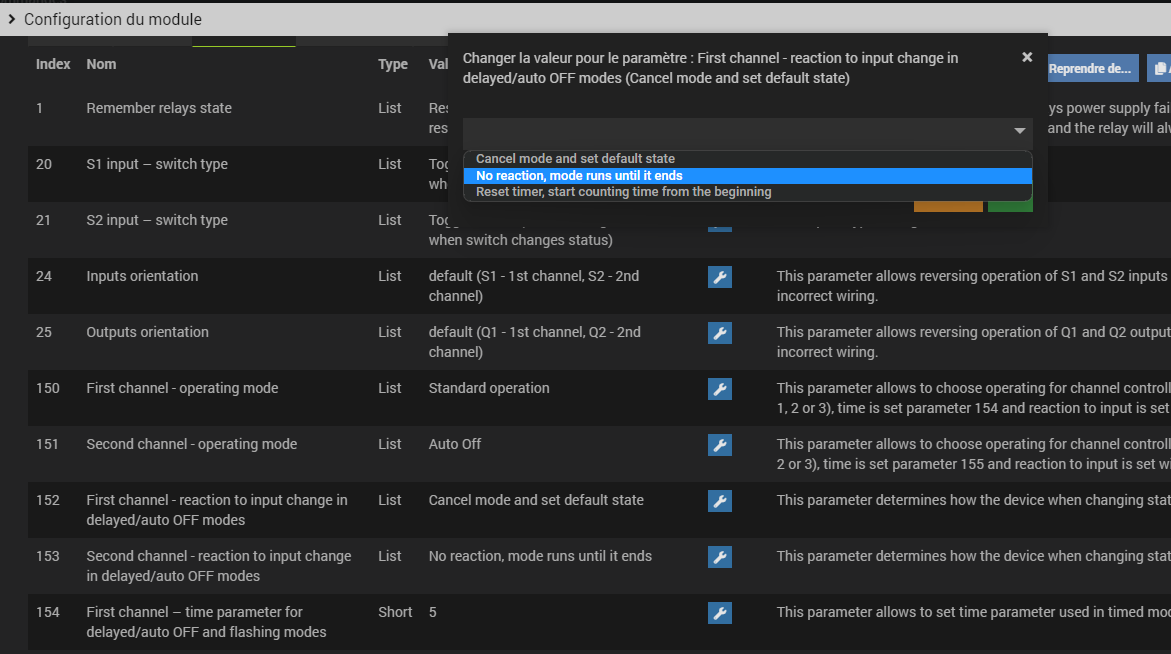
Task: Click wrench icon for Outputs orientation parameter
Action: pos(720,333)
